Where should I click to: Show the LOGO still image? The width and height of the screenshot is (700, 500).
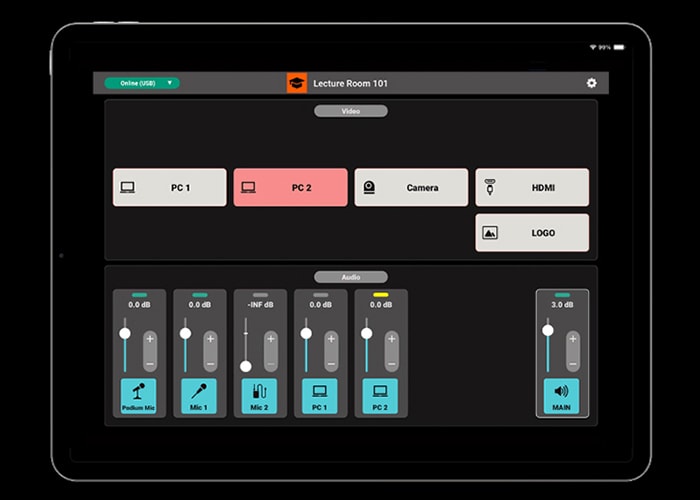532,232
